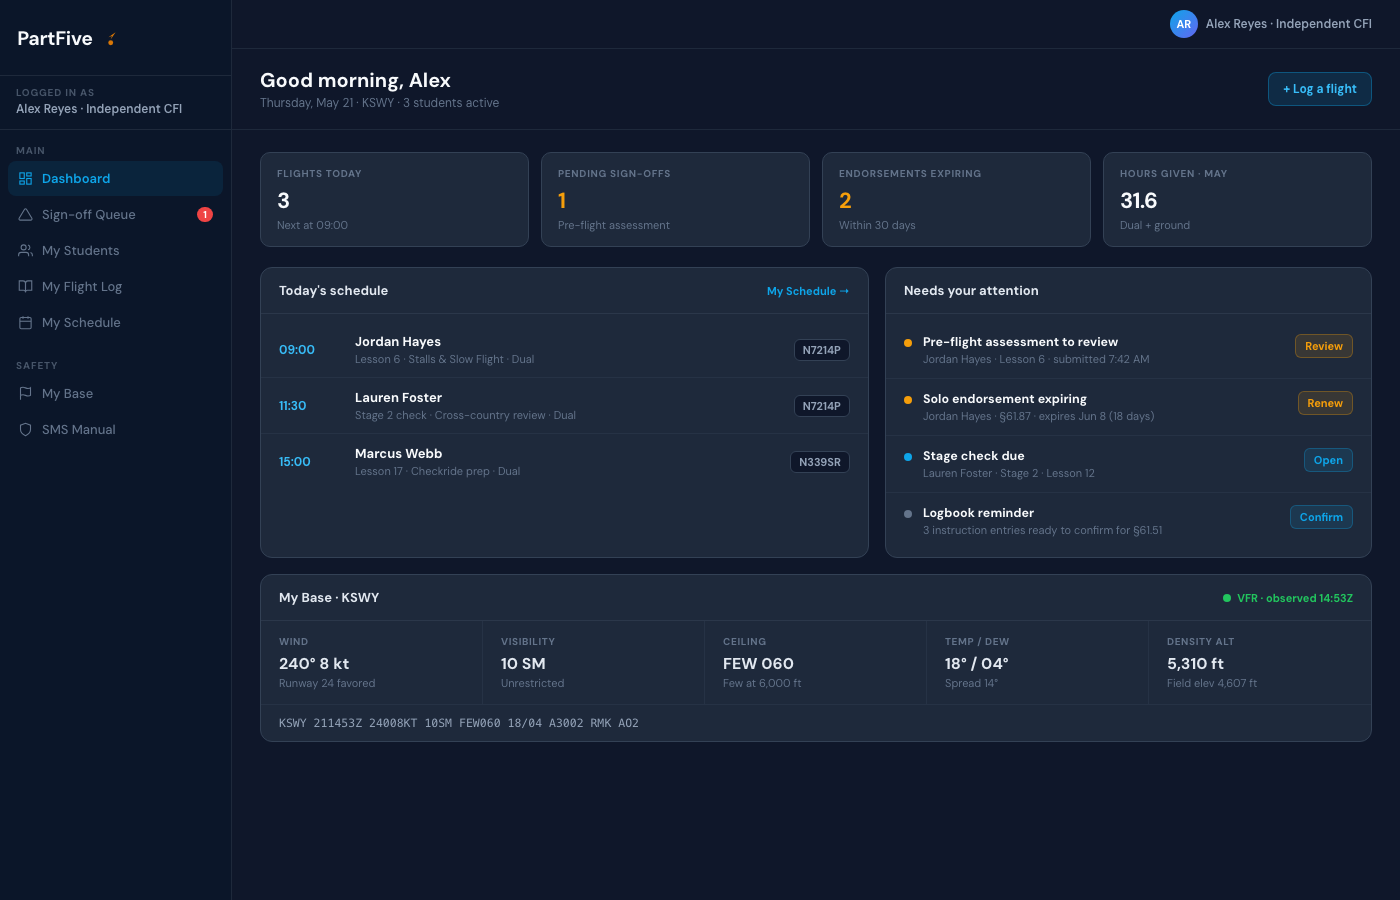The width and height of the screenshot is (1400, 900).
Task: Select Jordan Hayes 09:00 lesson
Action: 564,350
